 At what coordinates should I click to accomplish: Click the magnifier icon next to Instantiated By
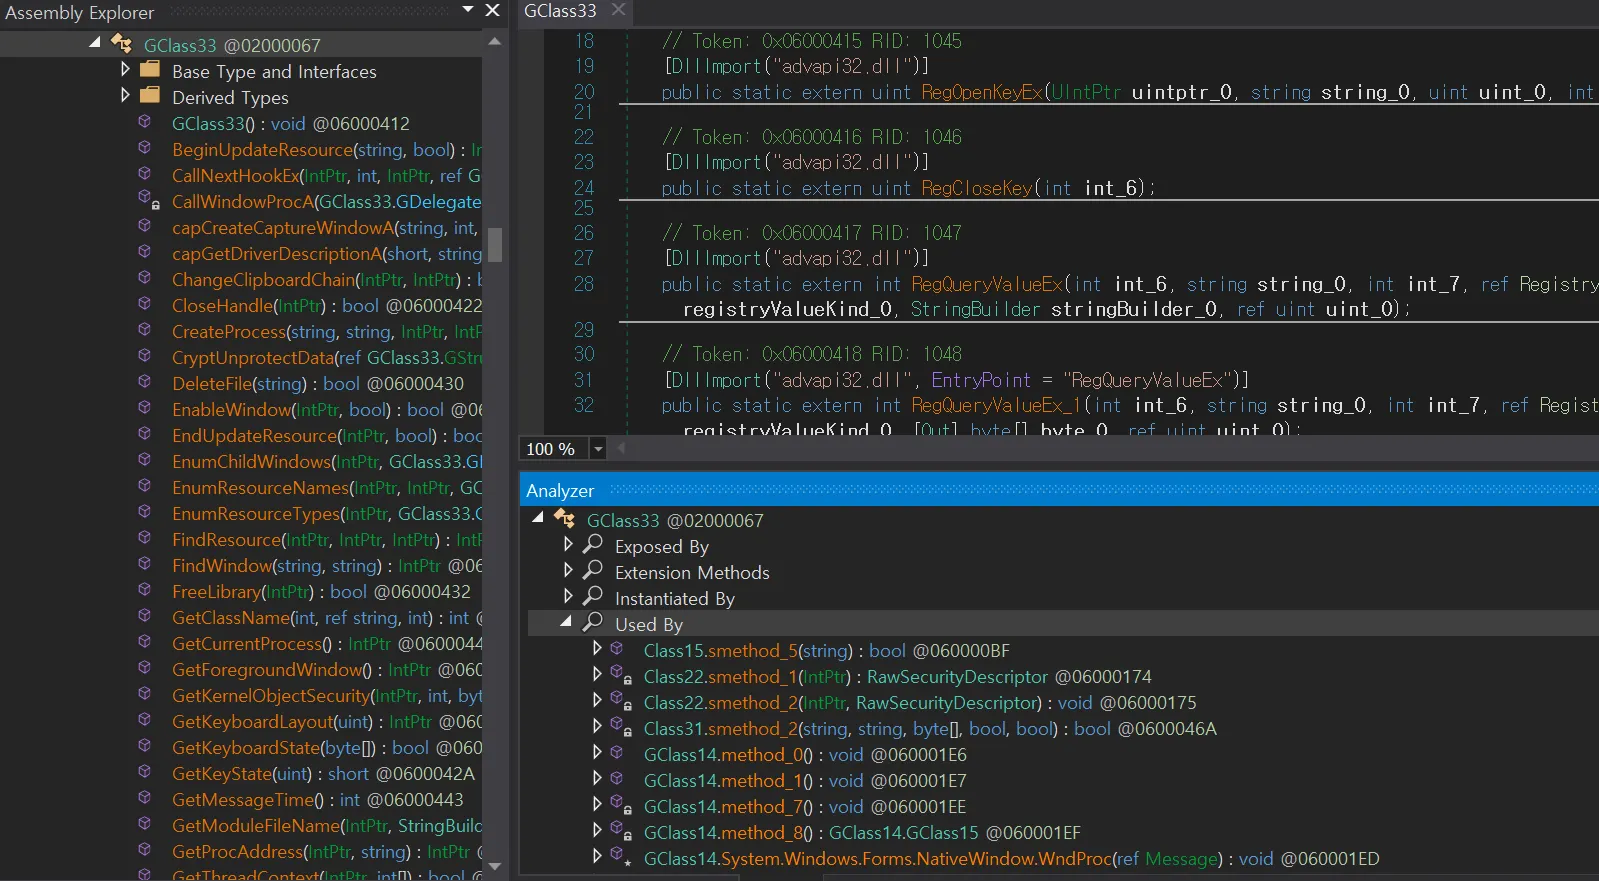click(x=593, y=596)
